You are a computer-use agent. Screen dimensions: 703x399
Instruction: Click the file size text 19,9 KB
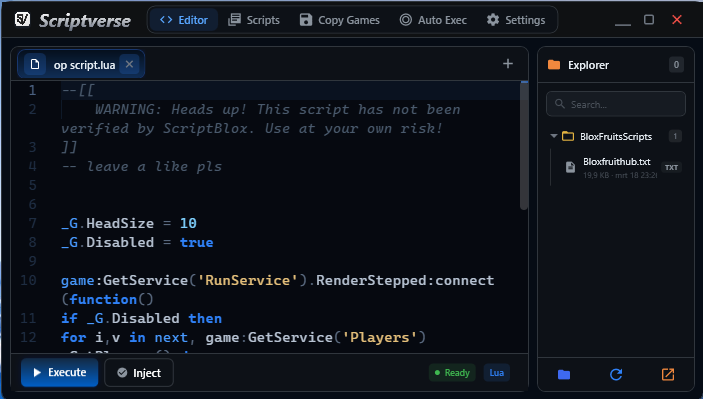pos(596,175)
